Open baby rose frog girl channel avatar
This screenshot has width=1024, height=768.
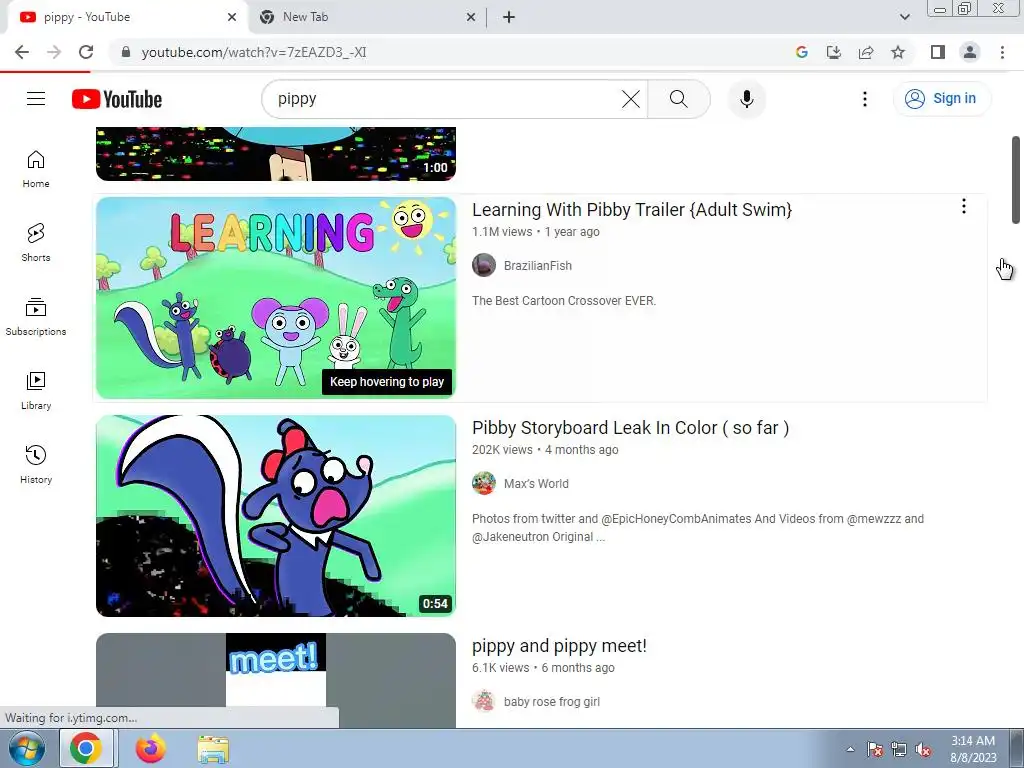pyautogui.click(x=484, y=701)
